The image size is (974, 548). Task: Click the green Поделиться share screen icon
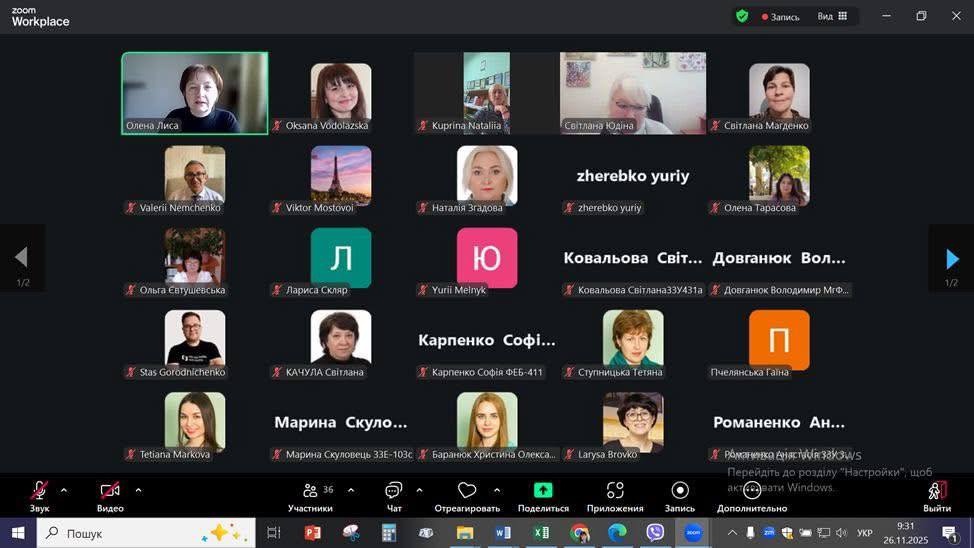[543, 491]
